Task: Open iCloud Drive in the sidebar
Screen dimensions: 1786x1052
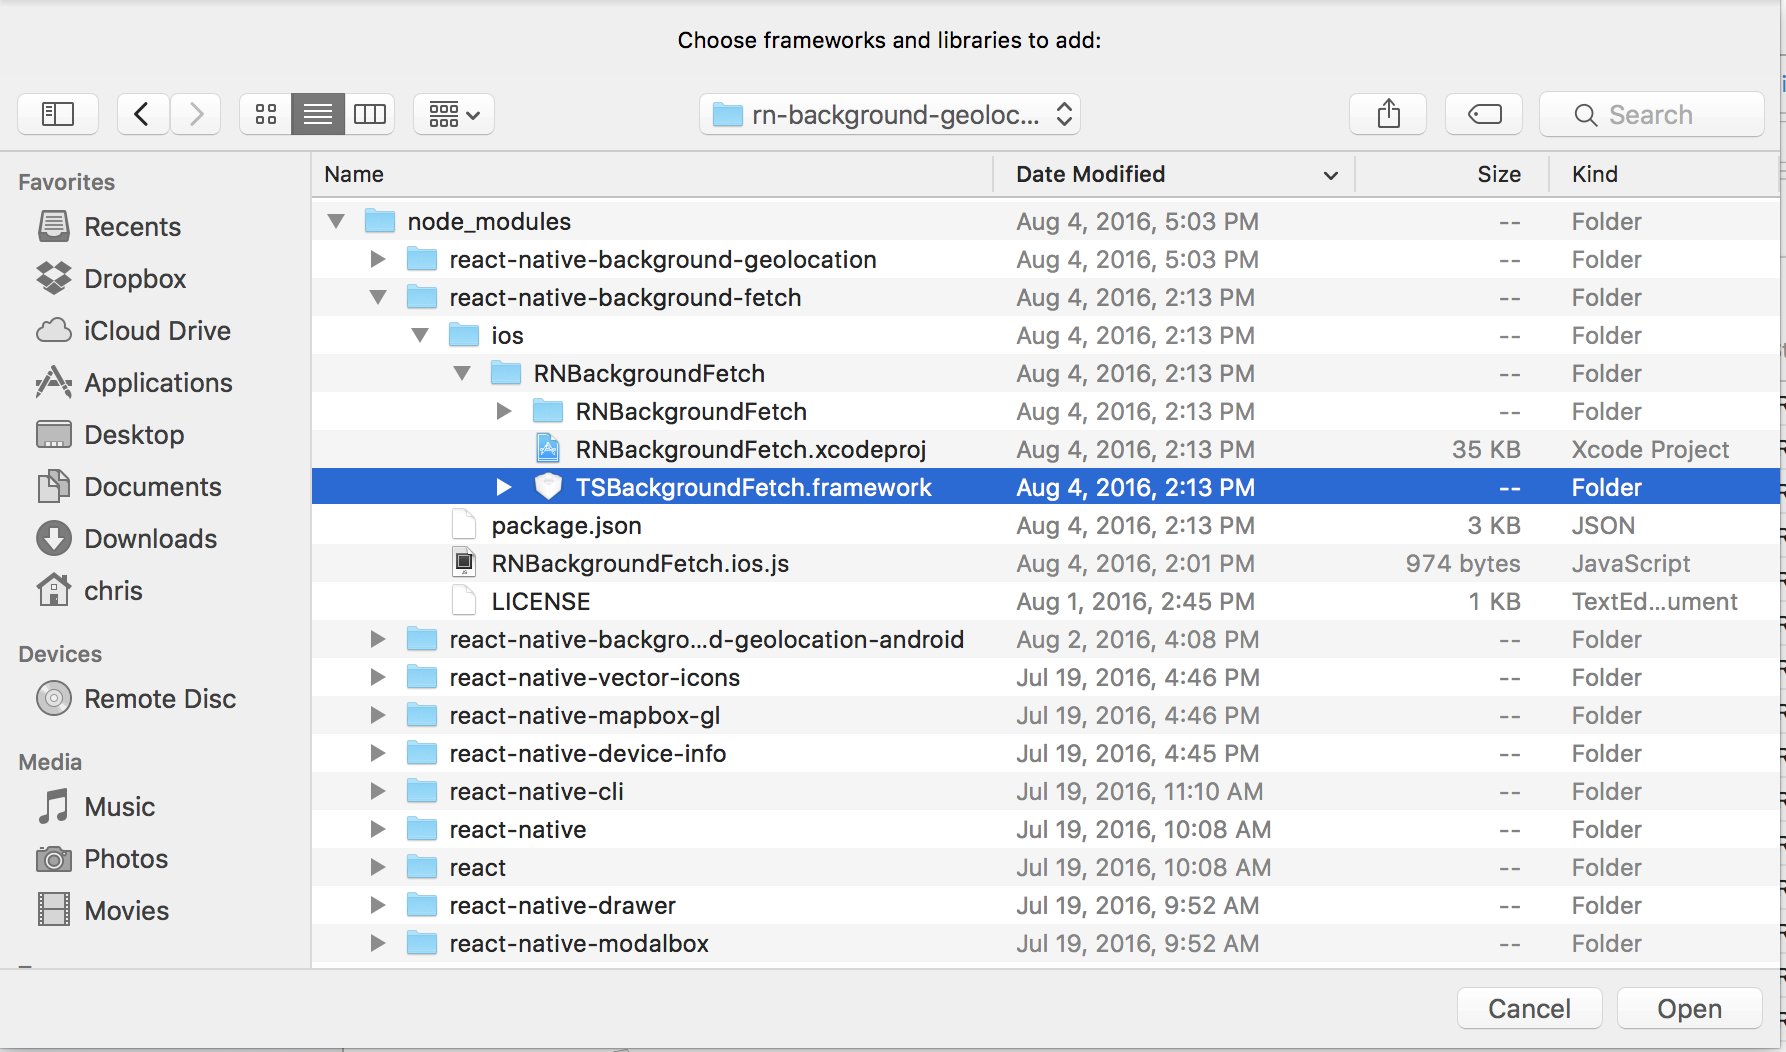Action: coord(157,331)
